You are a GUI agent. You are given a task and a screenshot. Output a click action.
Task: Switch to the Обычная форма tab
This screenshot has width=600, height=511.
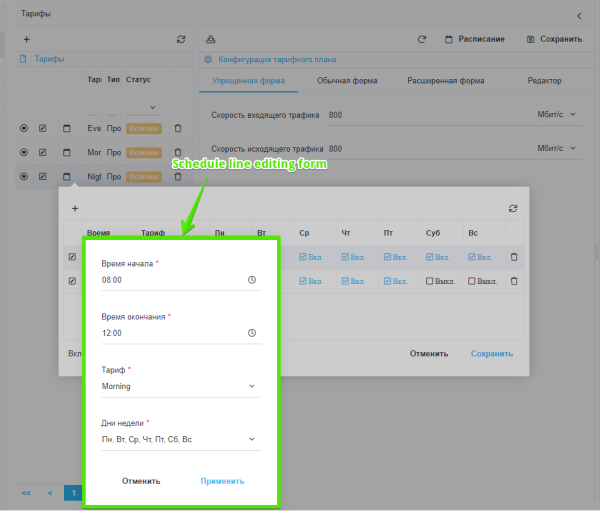point(345,81)
